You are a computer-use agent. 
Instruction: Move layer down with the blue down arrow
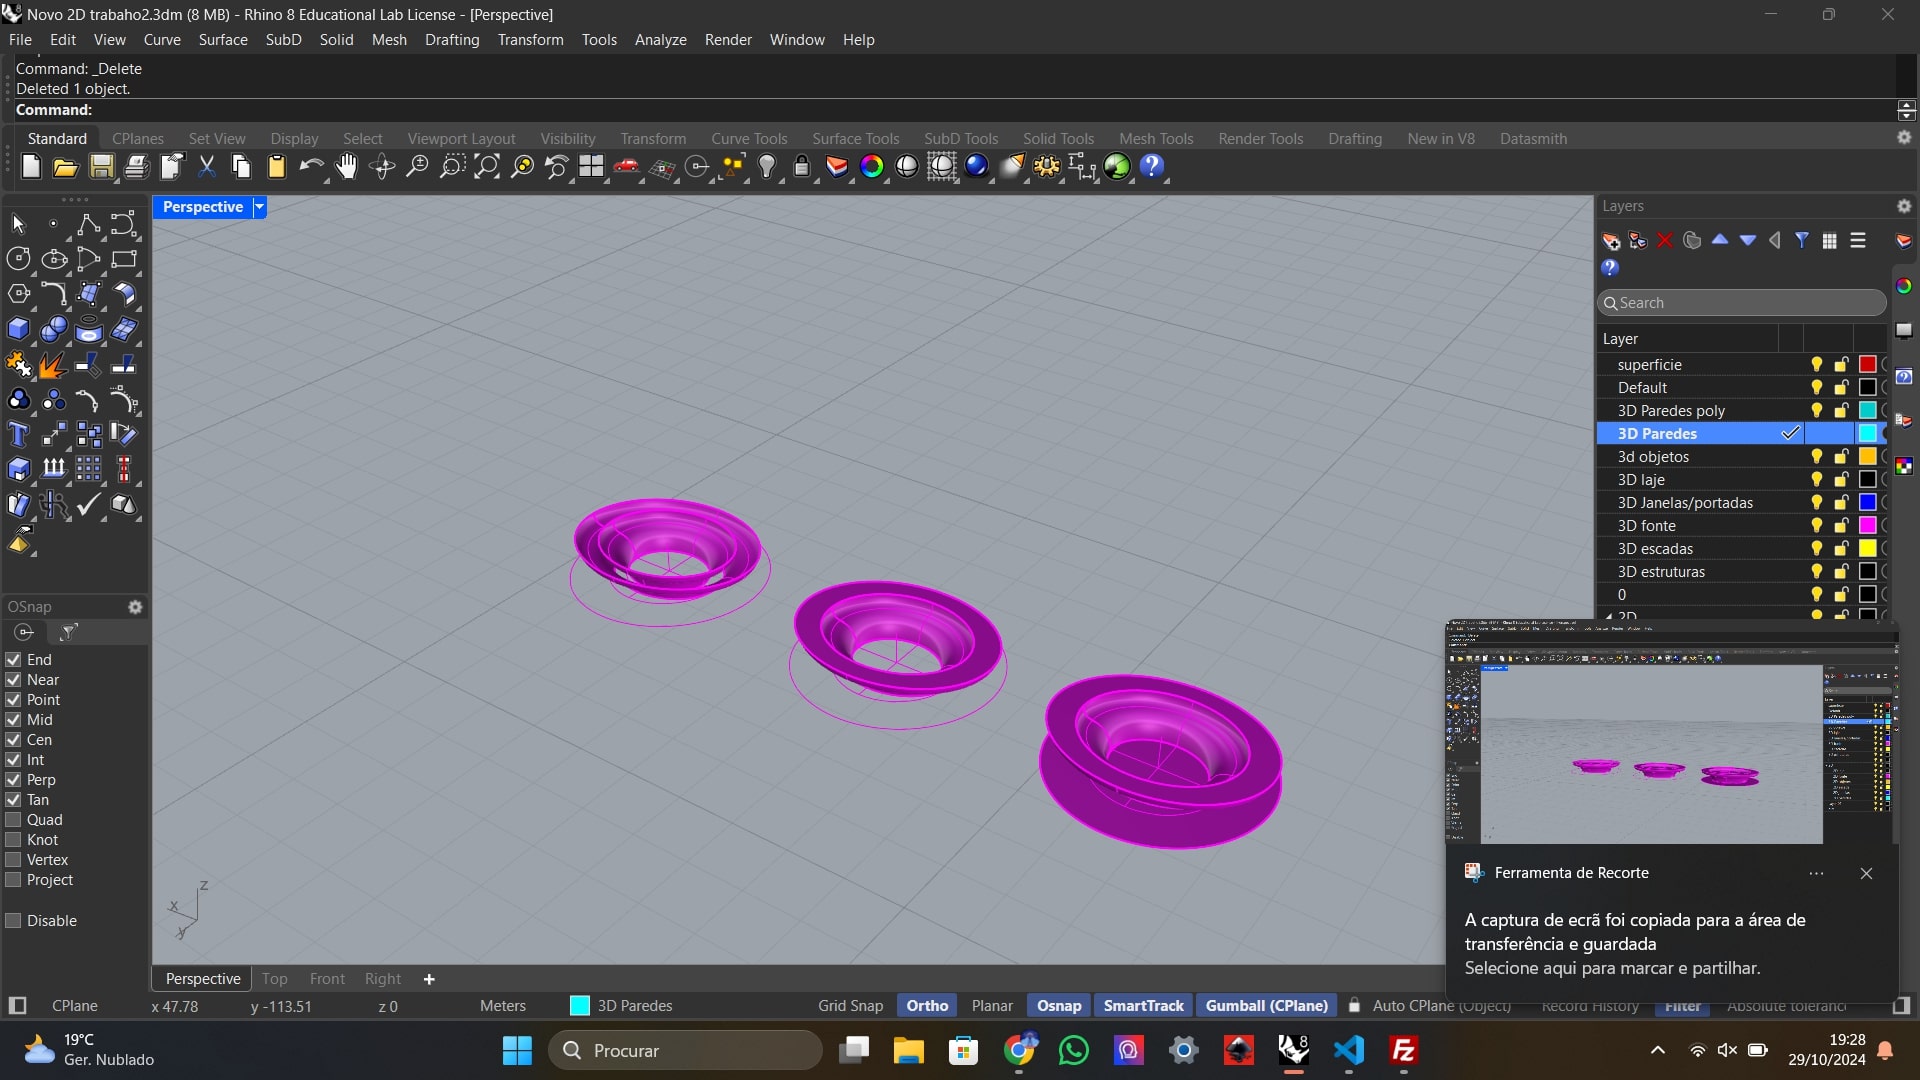point(1748,240)
